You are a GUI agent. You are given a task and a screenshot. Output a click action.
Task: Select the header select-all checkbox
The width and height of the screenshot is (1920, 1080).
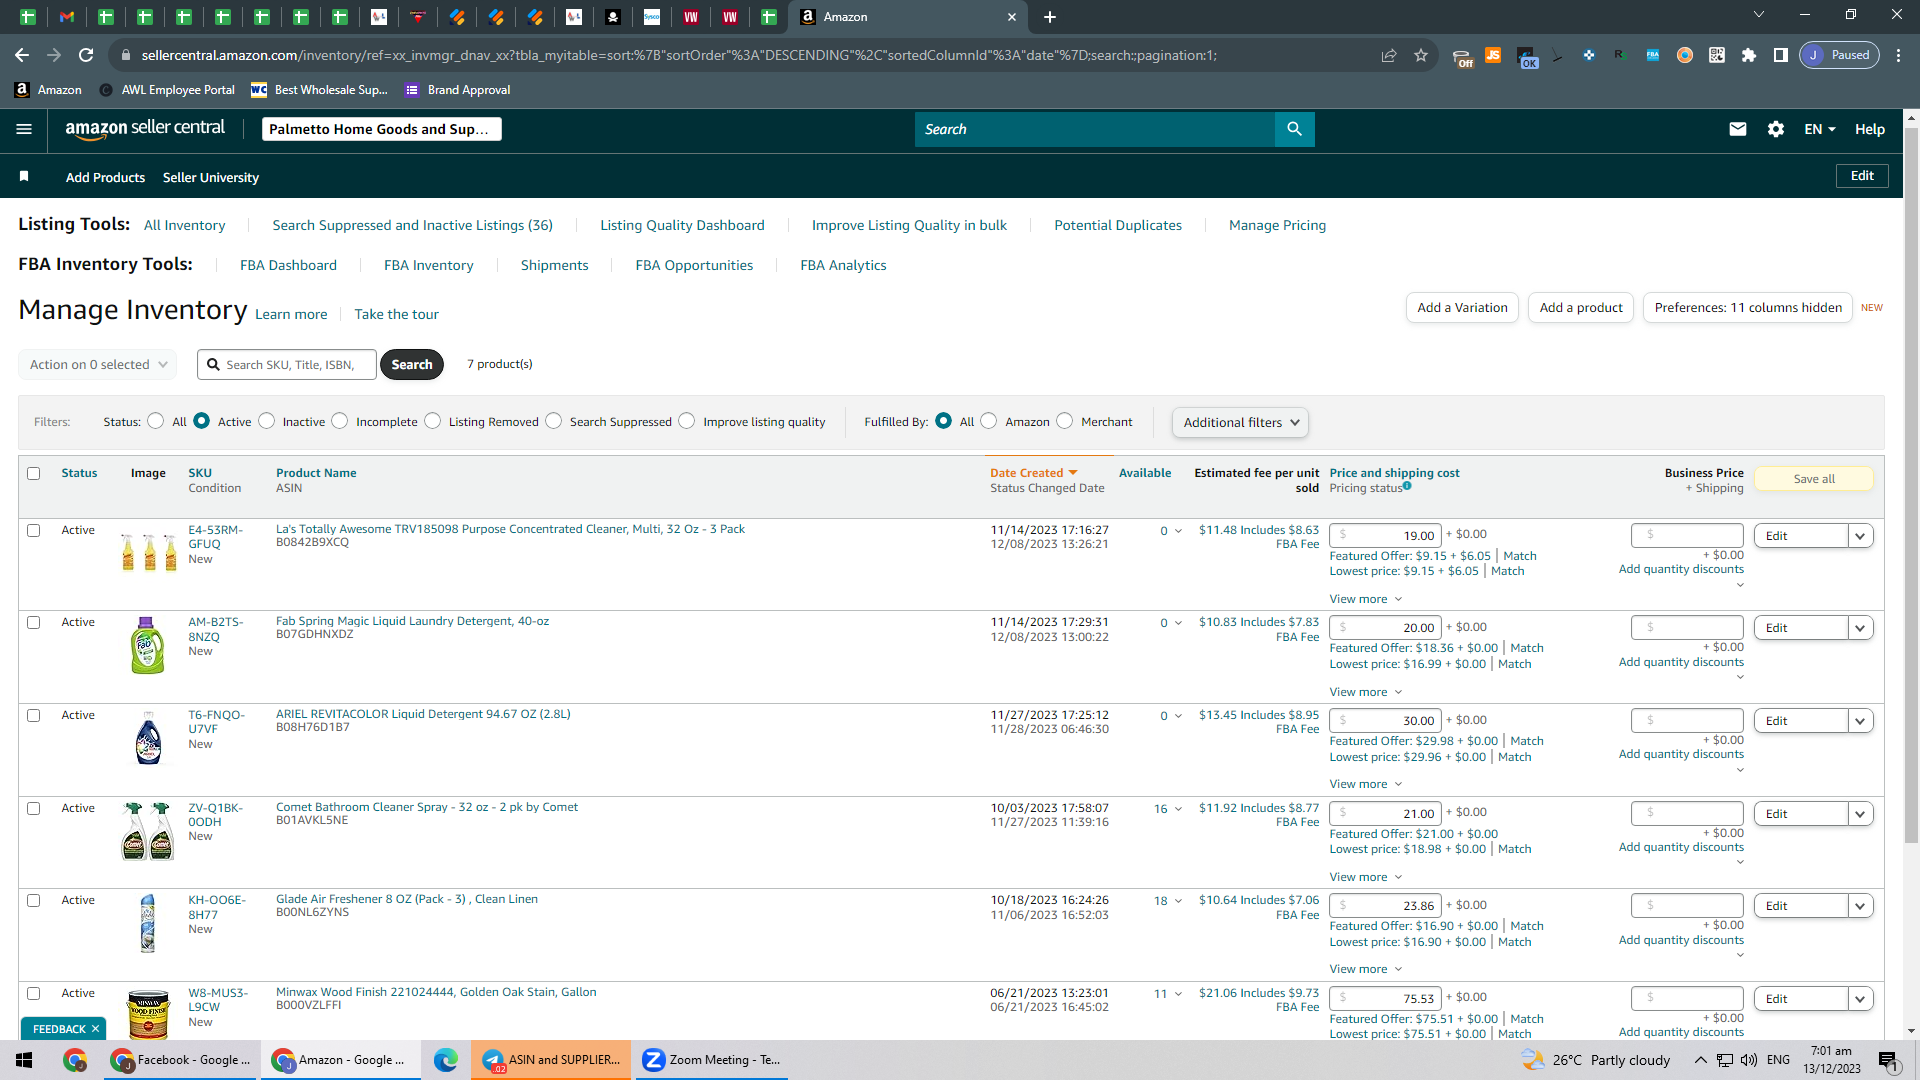[34, 473]
